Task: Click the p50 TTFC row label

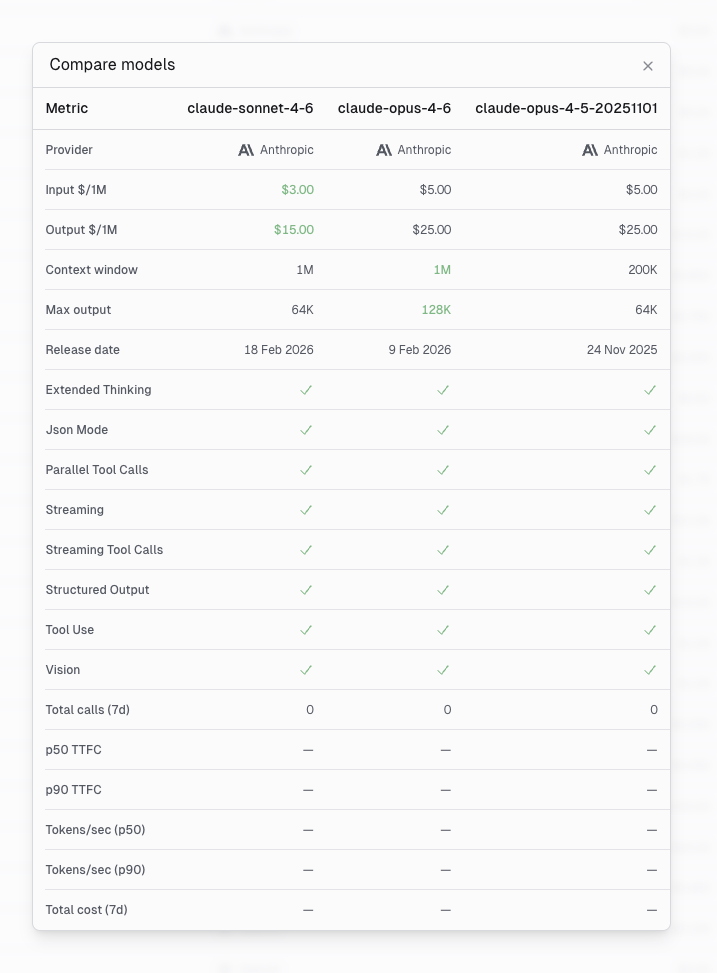Action: tap(73, 750)
